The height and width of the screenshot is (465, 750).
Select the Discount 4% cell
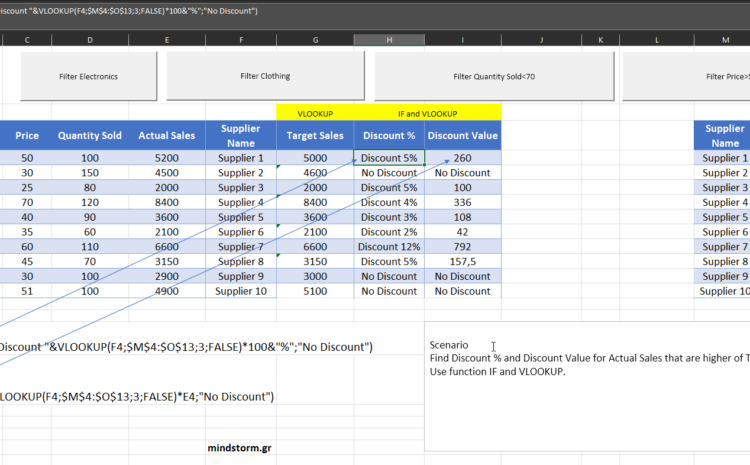click(x=389, y=202)
